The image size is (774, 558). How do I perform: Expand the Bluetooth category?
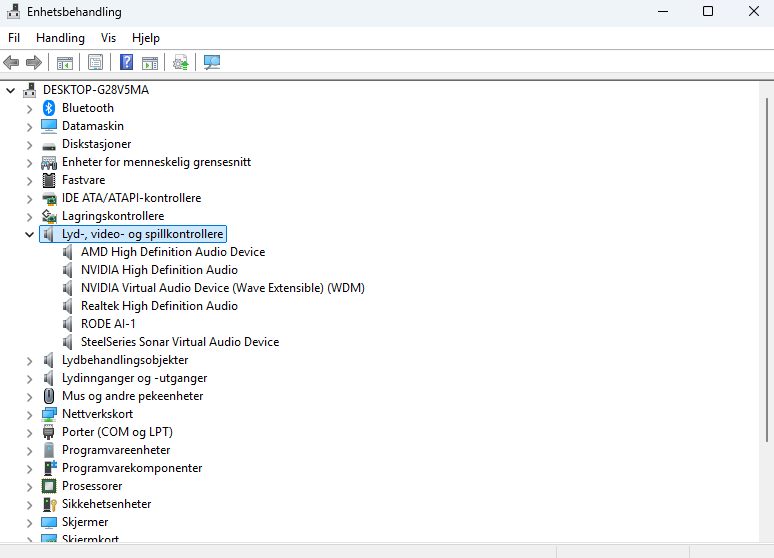coord(29,109)
